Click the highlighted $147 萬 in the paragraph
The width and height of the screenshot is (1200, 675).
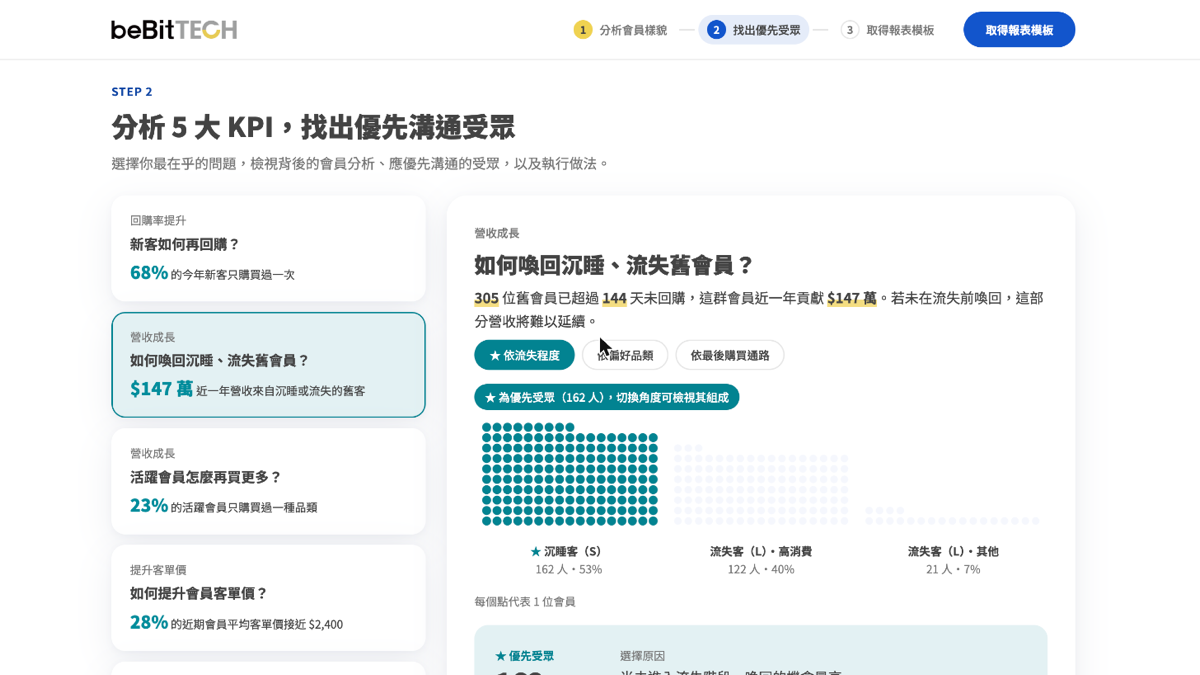pos(851,298)
